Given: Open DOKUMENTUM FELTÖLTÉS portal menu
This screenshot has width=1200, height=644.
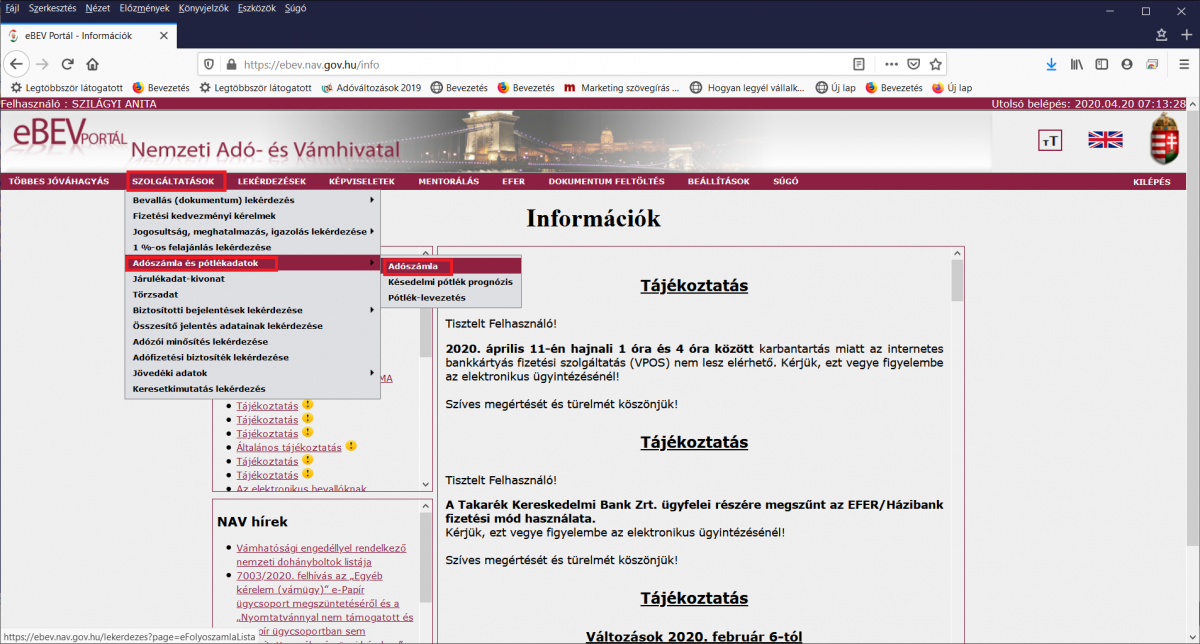Looking at the screenshot, I should coord(606,181).
